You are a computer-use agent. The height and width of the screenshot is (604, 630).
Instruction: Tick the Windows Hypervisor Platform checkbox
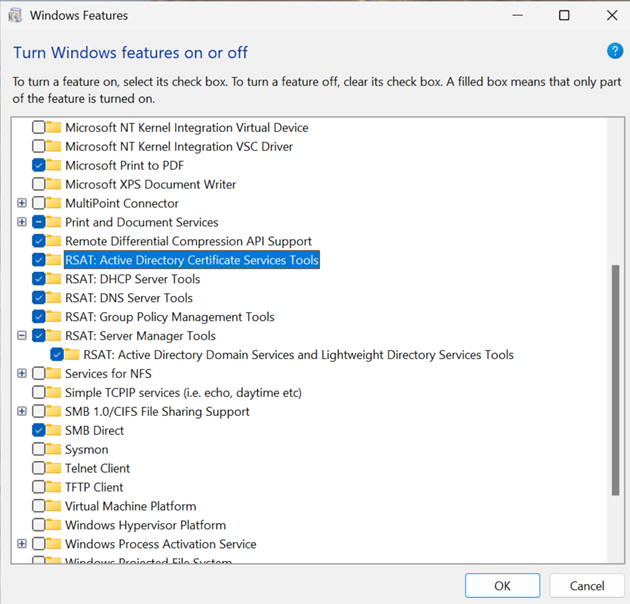(x=39, y=525)
